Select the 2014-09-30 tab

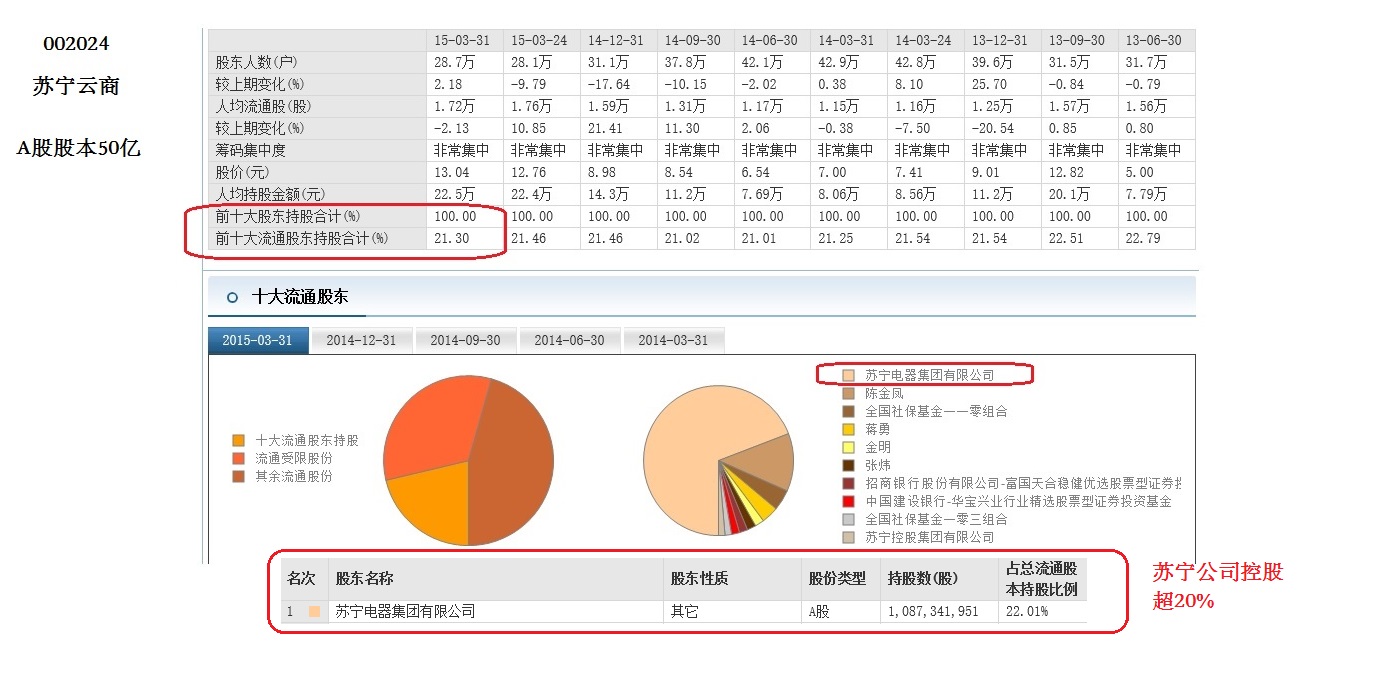465,340
